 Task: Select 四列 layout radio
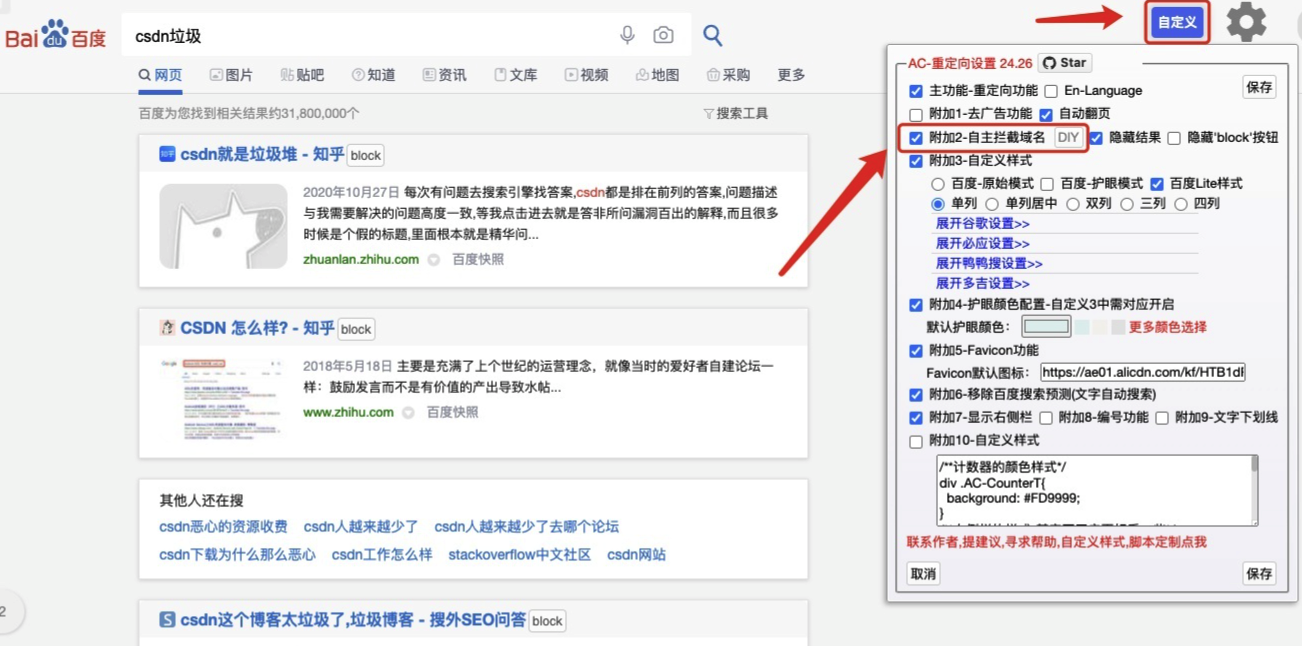(1181, 204)
